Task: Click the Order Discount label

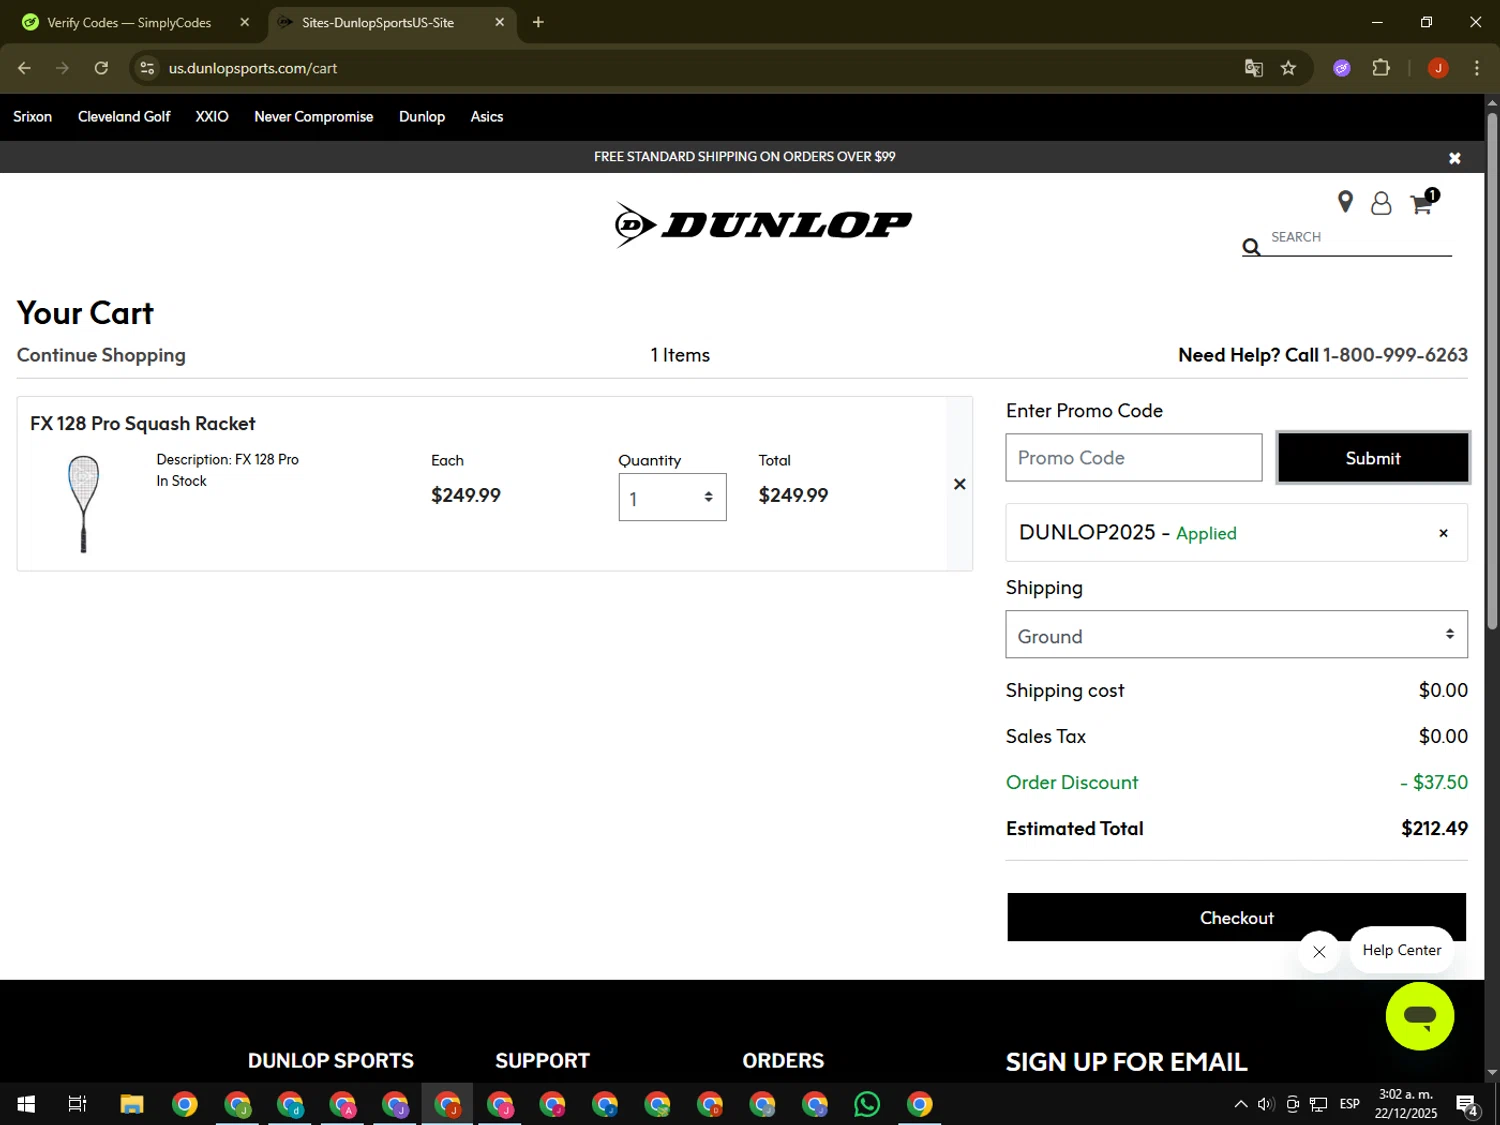Action: click(1072, 782)
